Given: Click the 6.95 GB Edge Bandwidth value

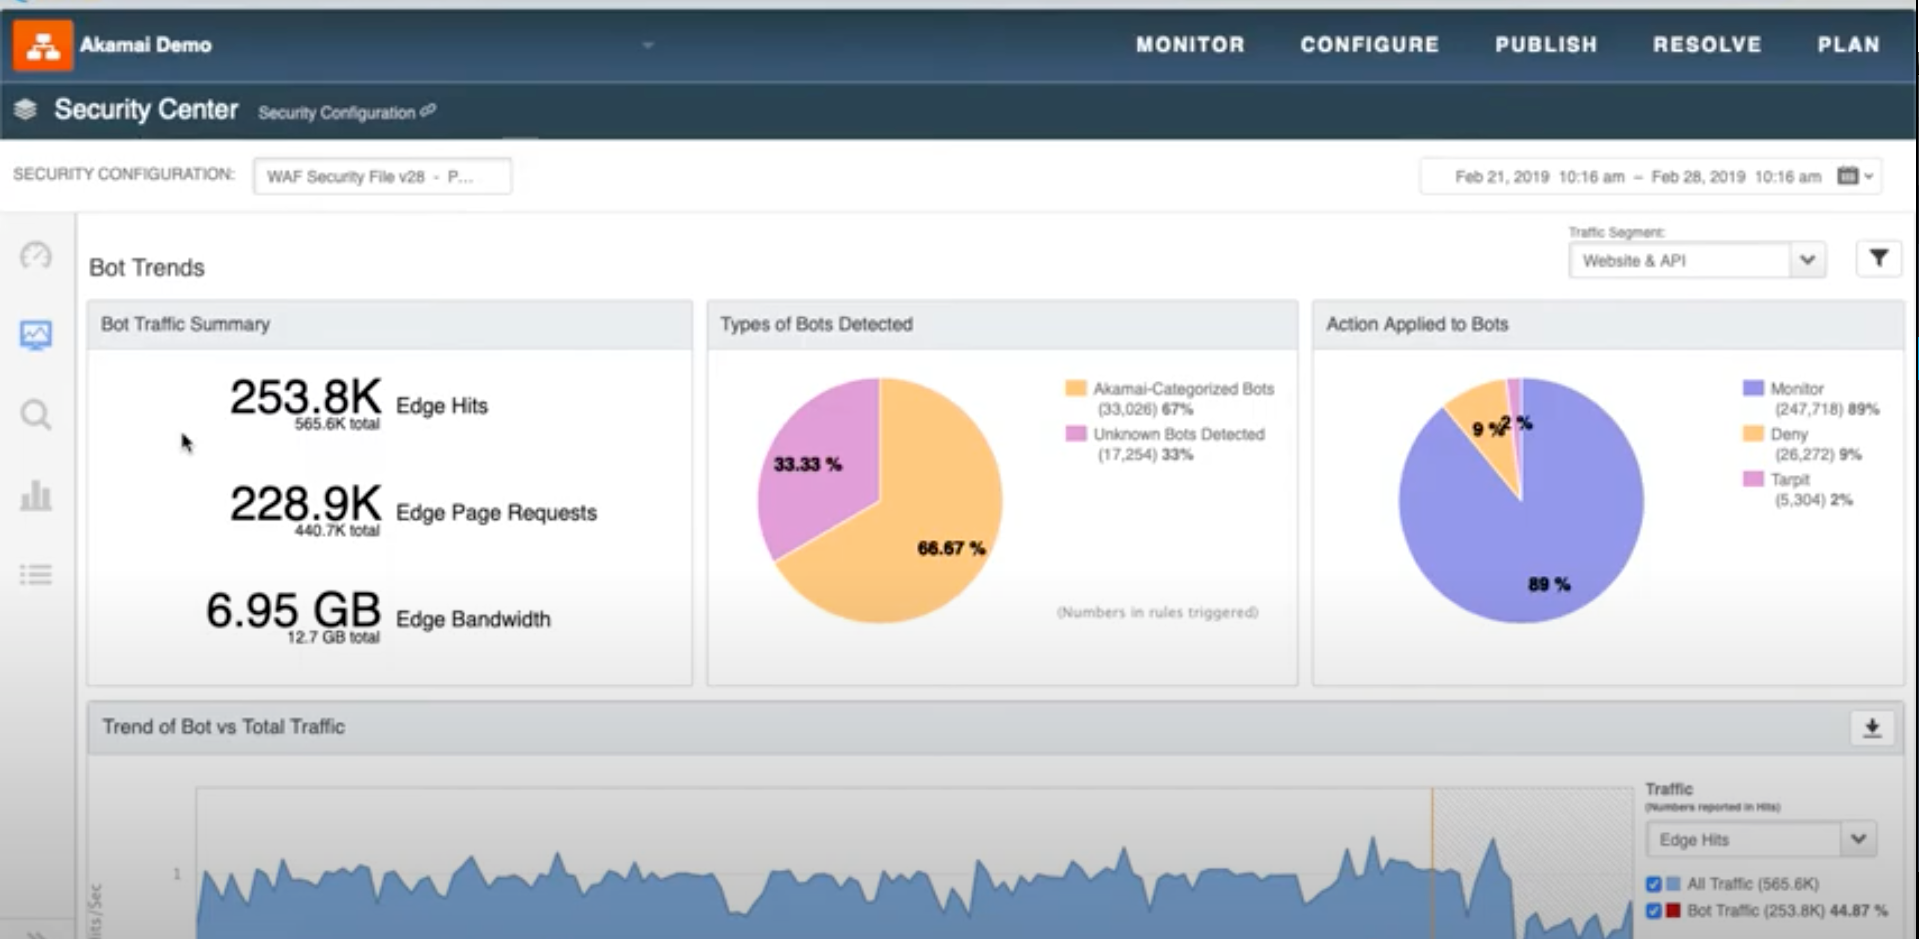Looking at the screenshot, I should pyautogui.click(x=293, y=610).
